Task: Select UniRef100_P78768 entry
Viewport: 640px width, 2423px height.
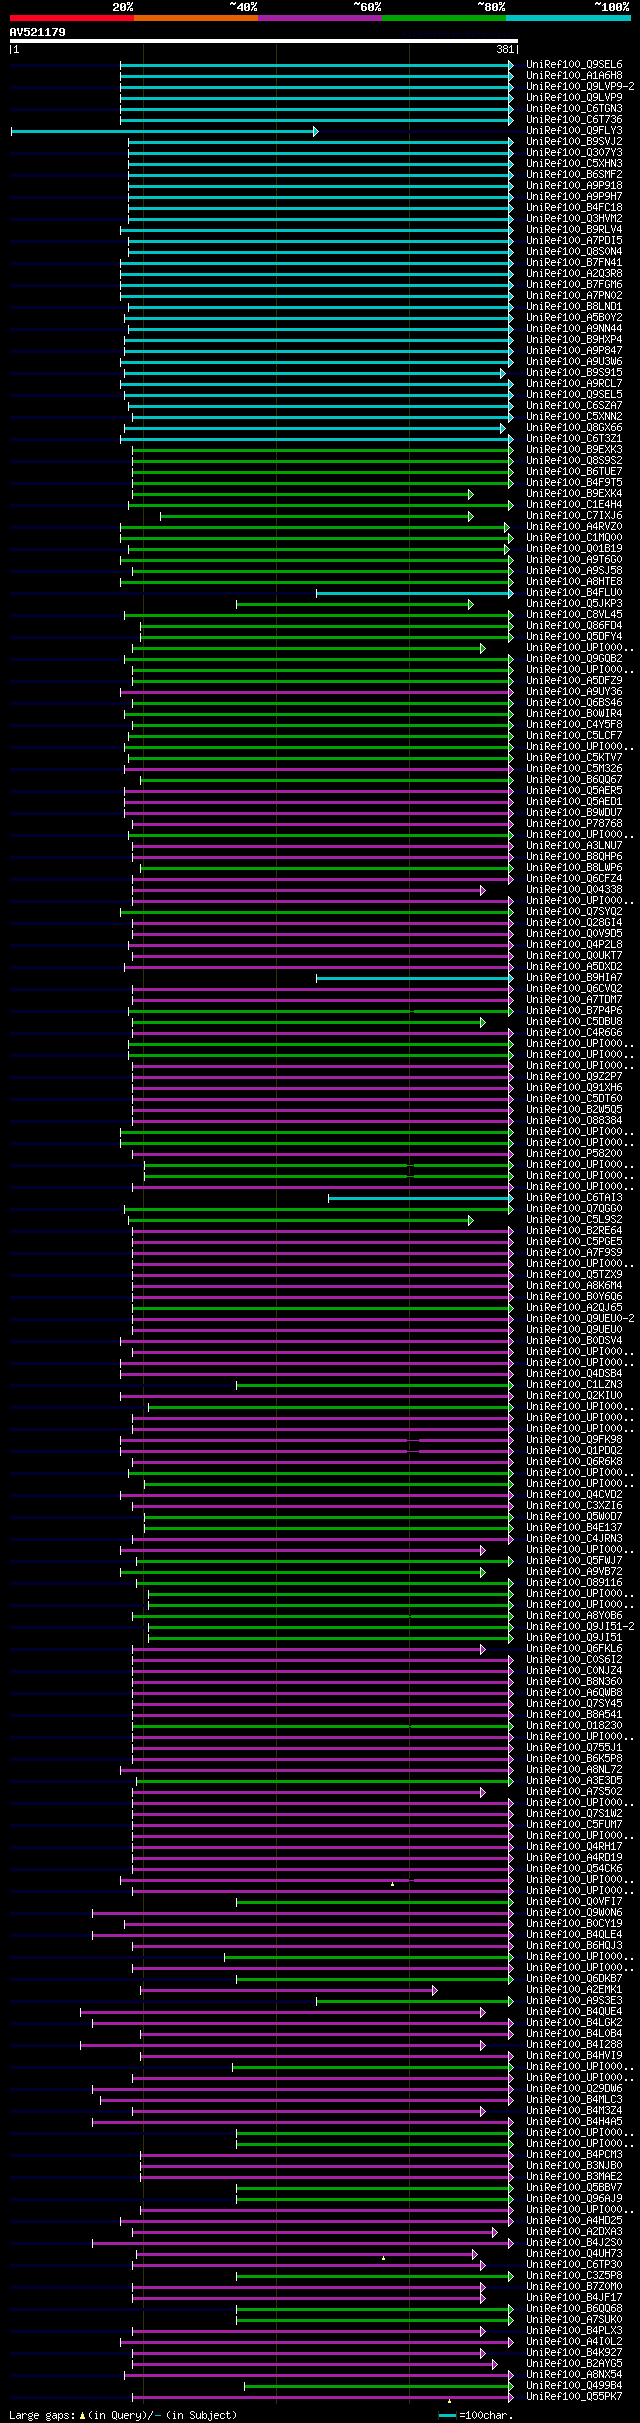Action: point(574,824)
